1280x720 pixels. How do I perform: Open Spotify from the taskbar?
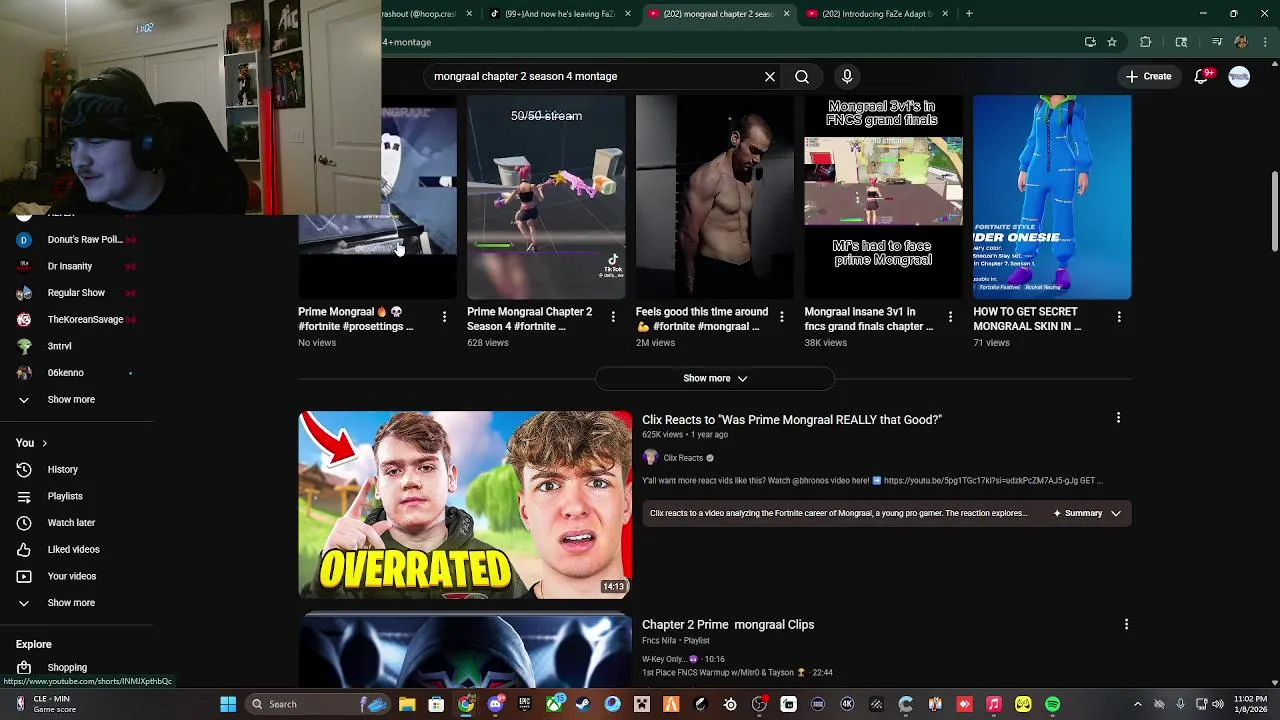(x=1052, y=704)
